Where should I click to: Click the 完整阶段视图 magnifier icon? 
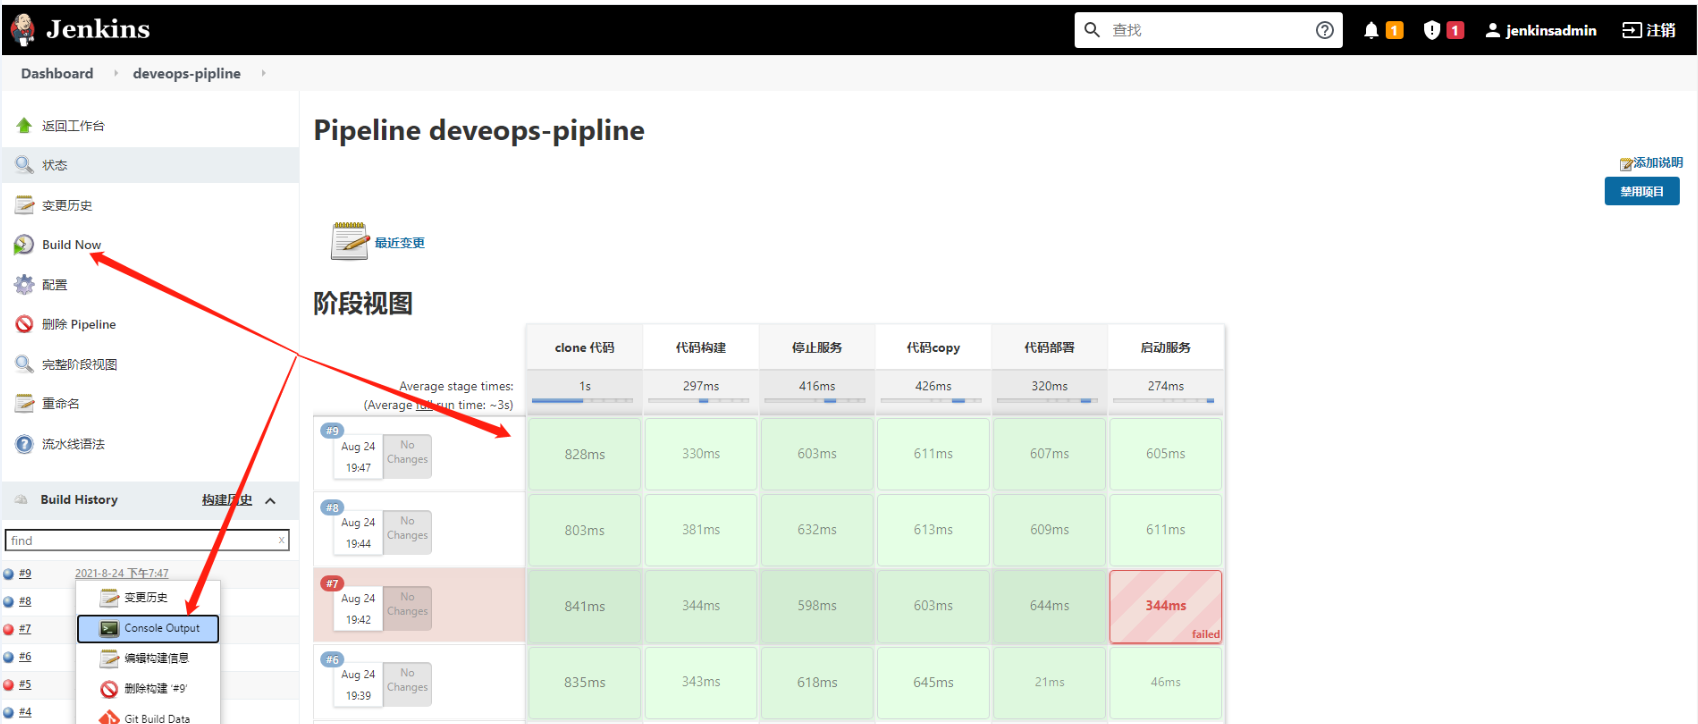point(24,364)
